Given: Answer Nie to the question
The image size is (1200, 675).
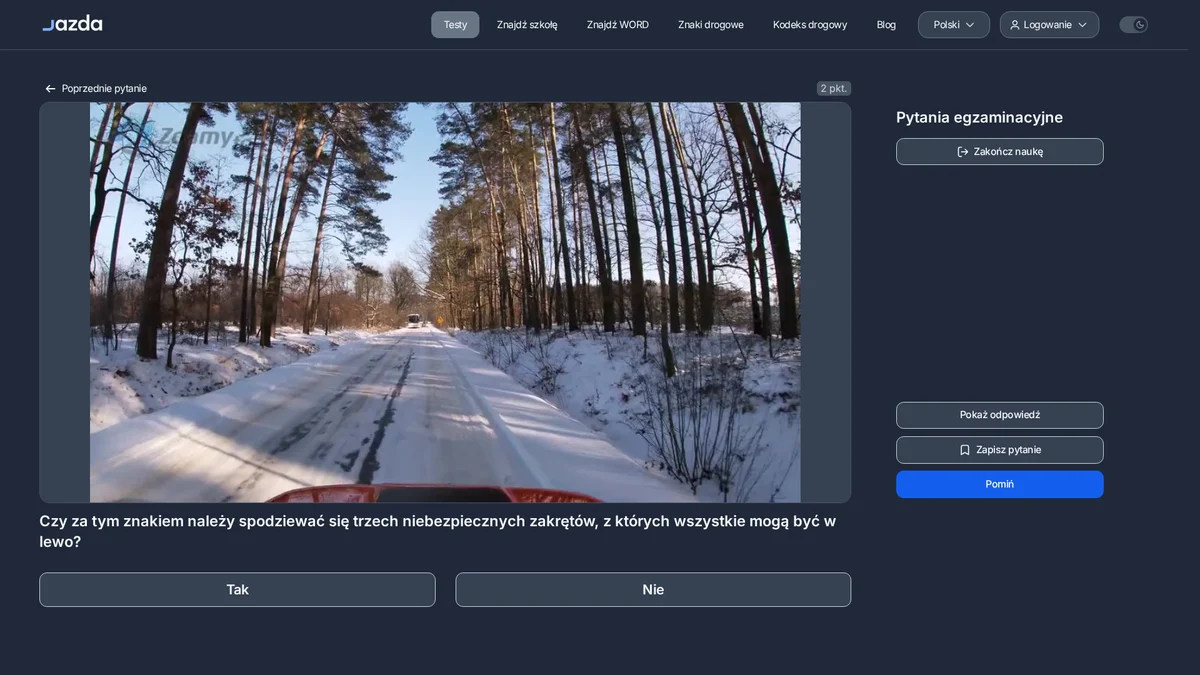Looking at the screenshot, I should (653, 590).
